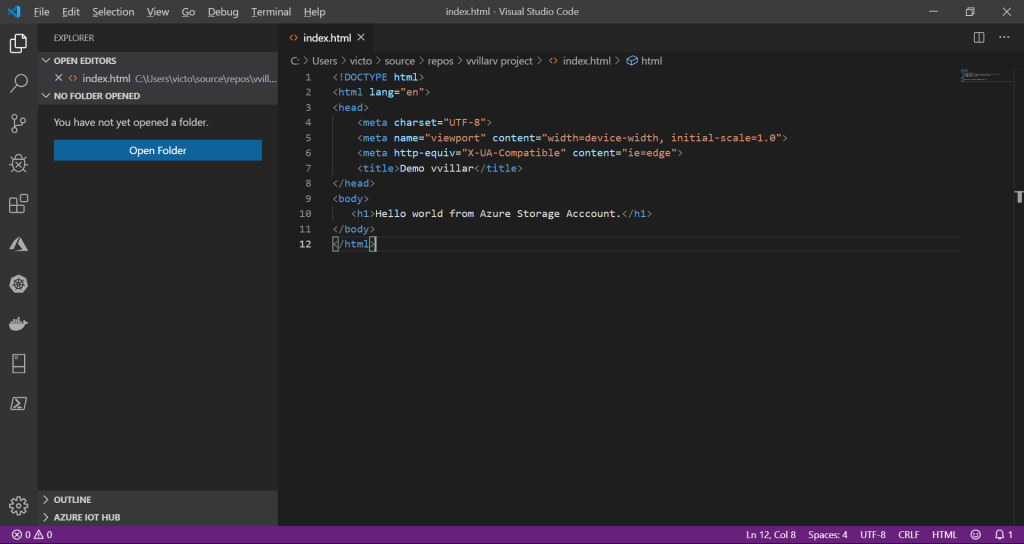Open the Go menu
This screenshot has width=1024, height=544.
(188, 12)
